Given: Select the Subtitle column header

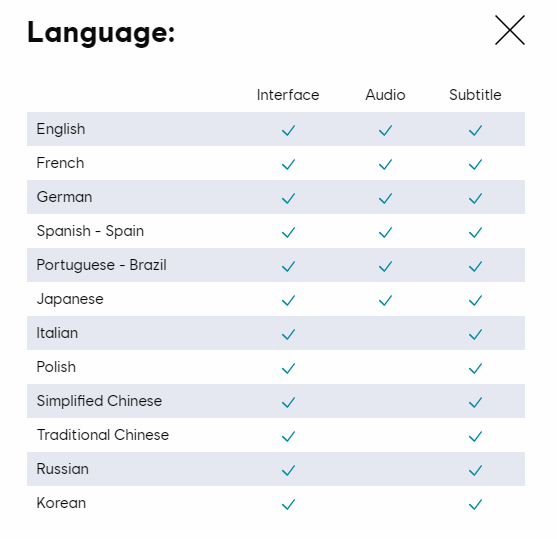Looking at the screenshot, I should tap(475, 95).
